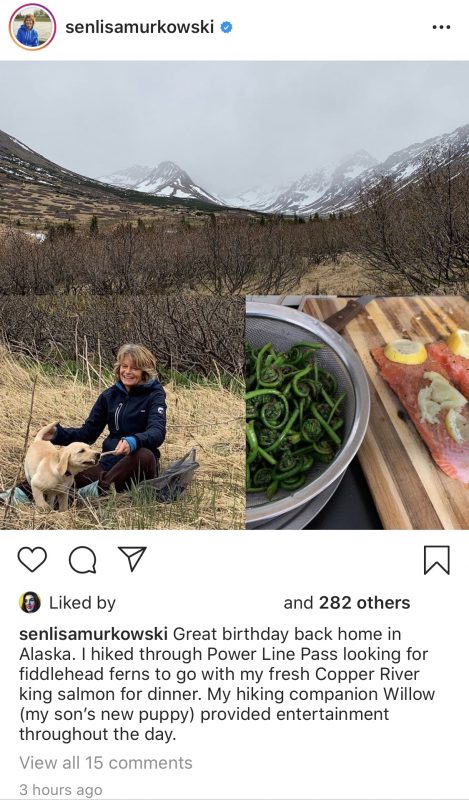Viewport: 469px width, 800px height.
Task: Tap the yellow puppy in the photo
Action: coord(60,465)
